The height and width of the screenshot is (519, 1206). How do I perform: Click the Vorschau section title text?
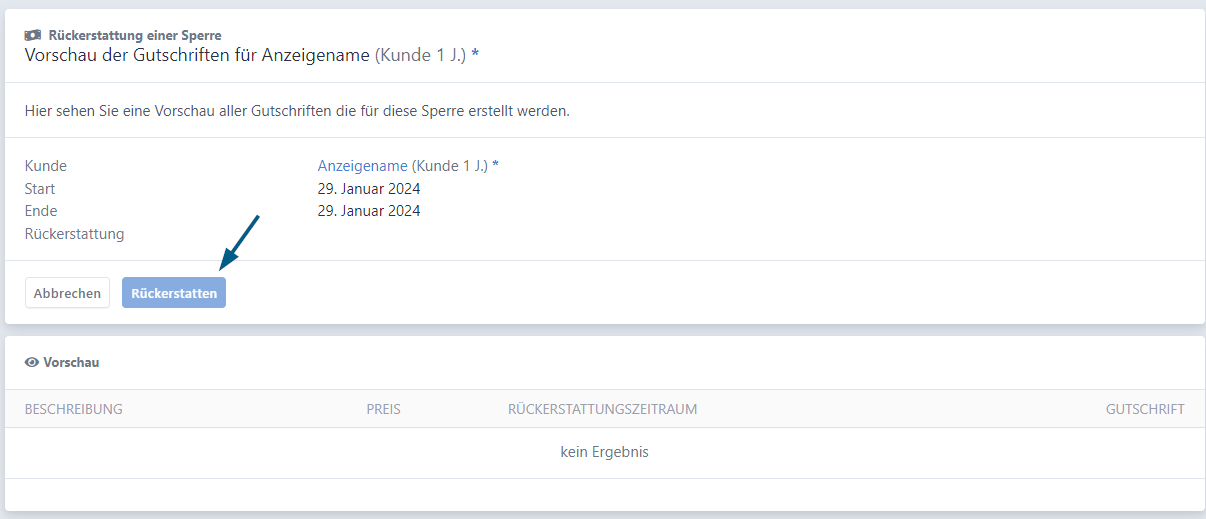[71, 362]
